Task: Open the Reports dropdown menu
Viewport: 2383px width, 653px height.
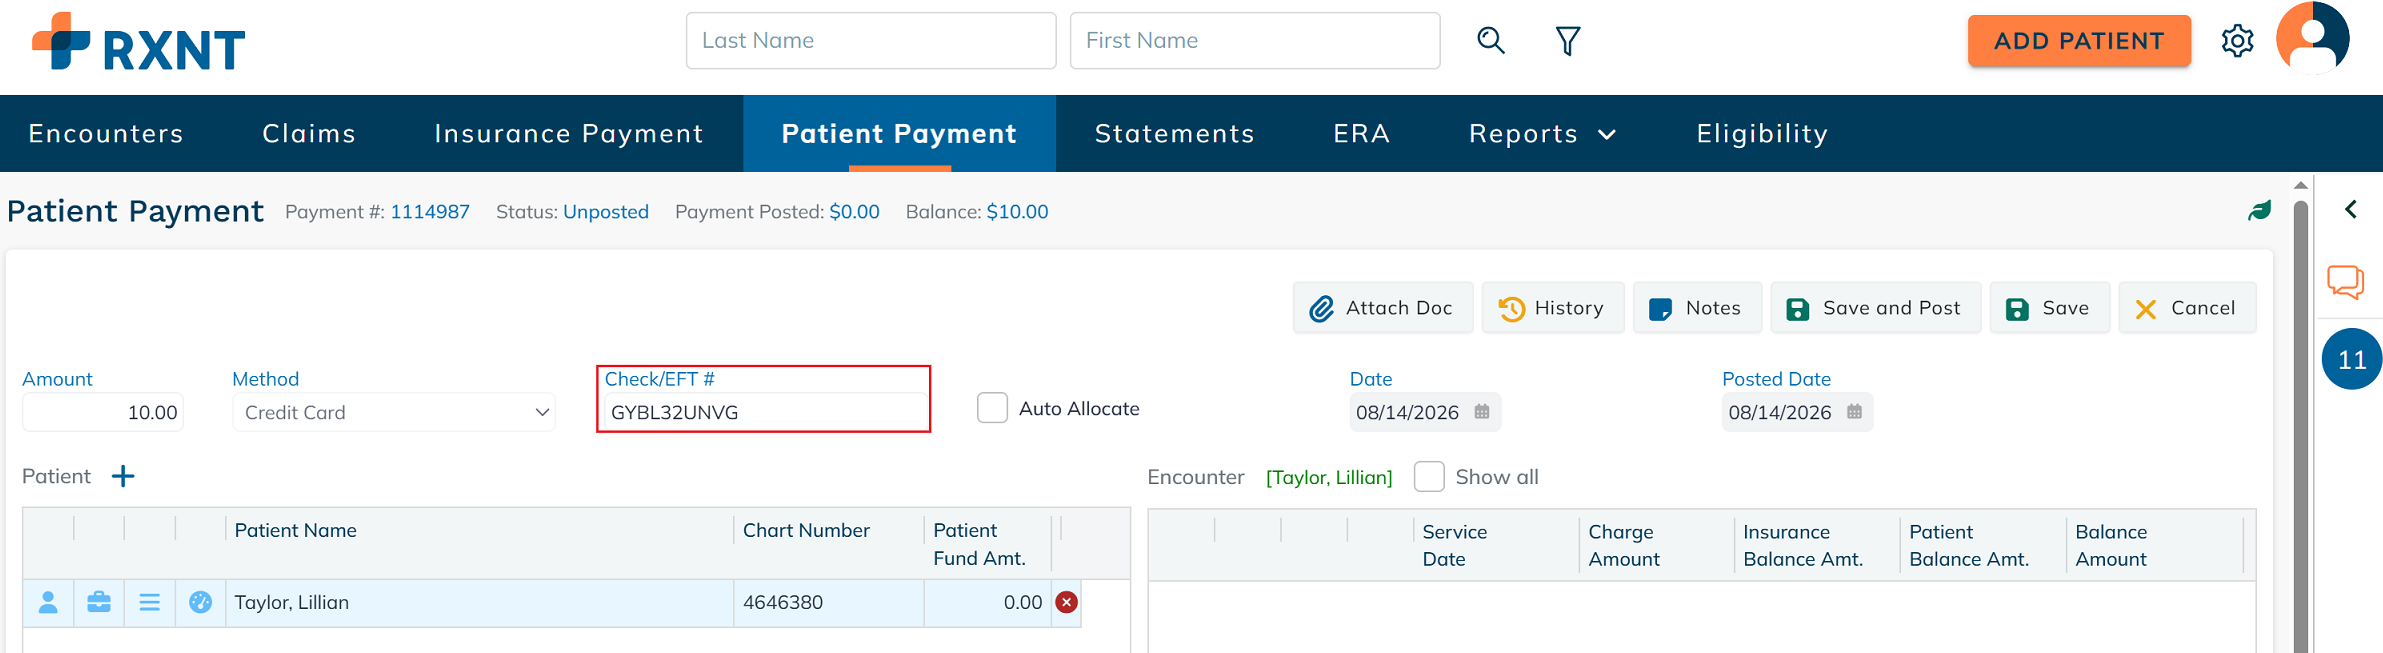Action: (1542, 134)
